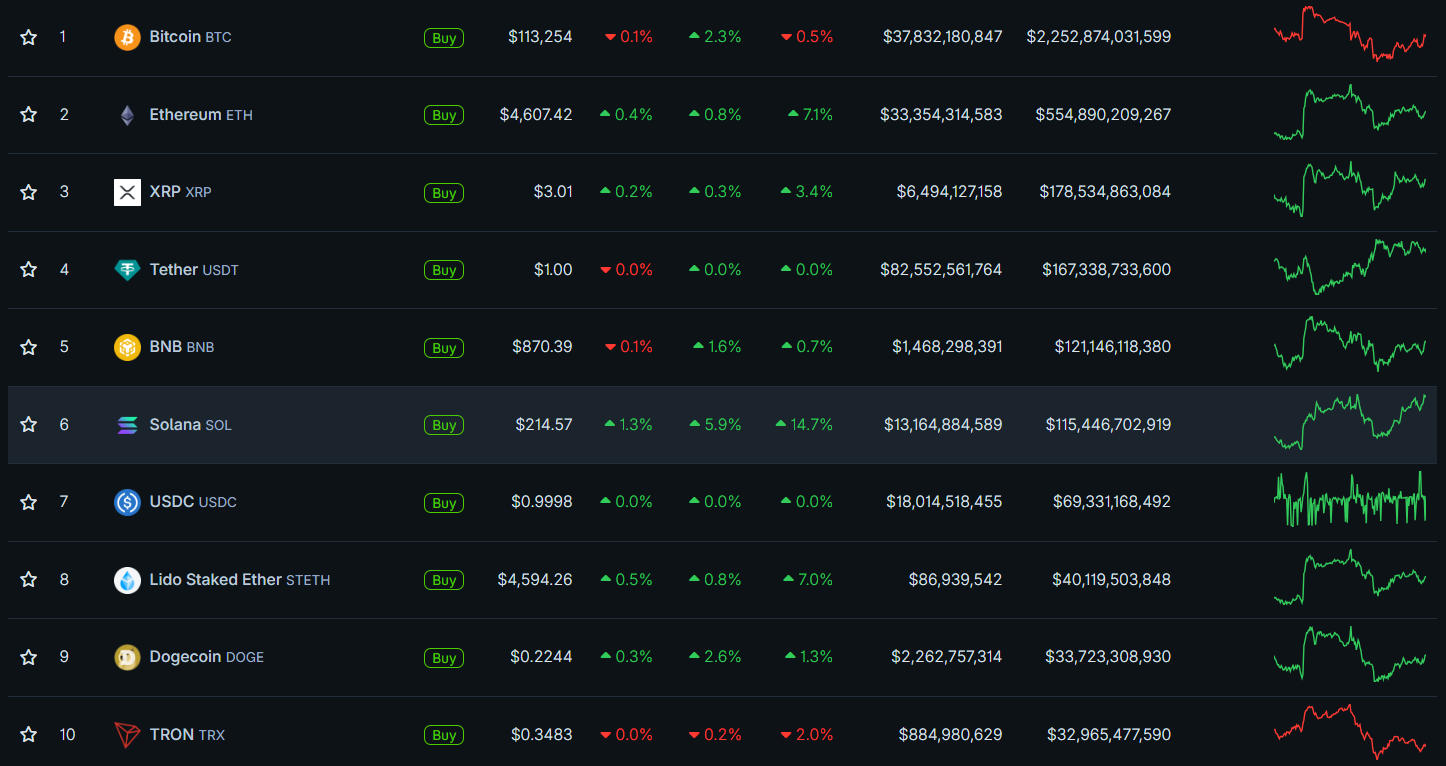The height and width of the screenshot is (766, 1446).
Task: Click the Tether logo icon
Action: pos(127,270)
